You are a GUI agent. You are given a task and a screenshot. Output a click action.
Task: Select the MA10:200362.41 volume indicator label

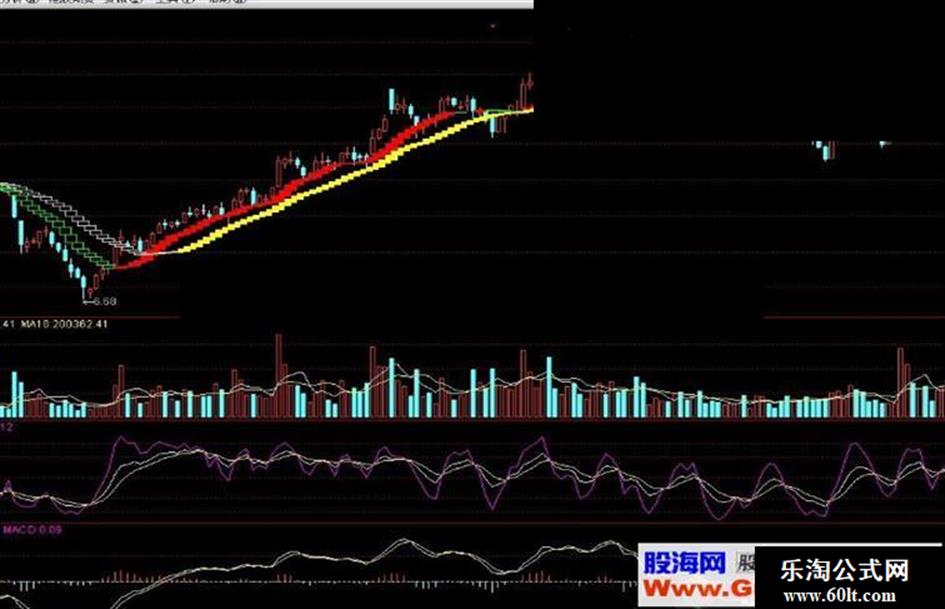click(x=64, y=324)
